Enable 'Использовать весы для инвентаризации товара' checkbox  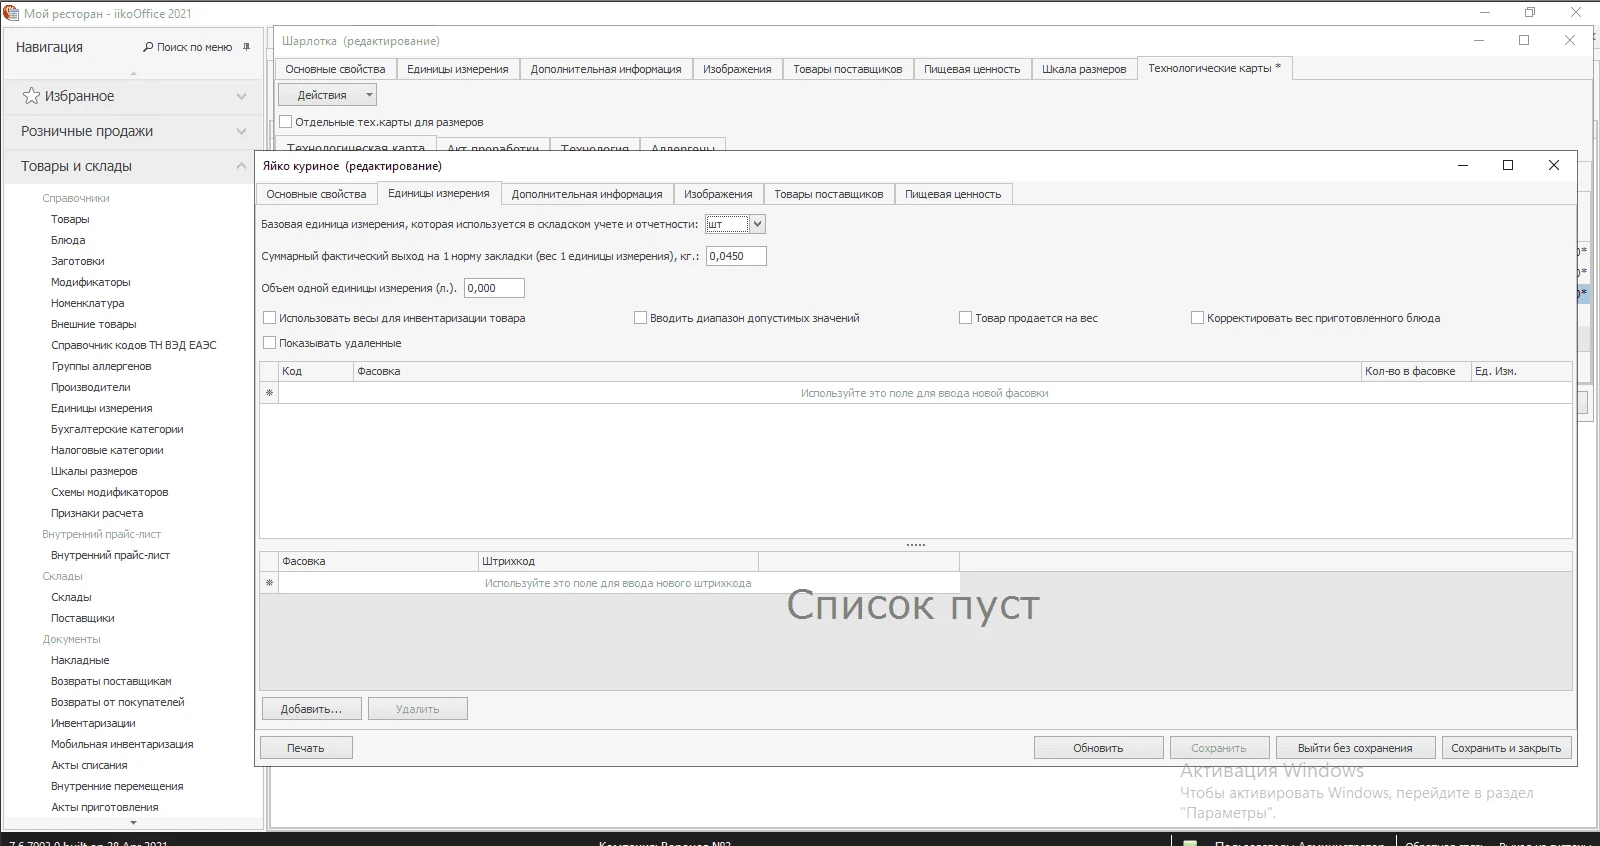[x=269, y=318]
